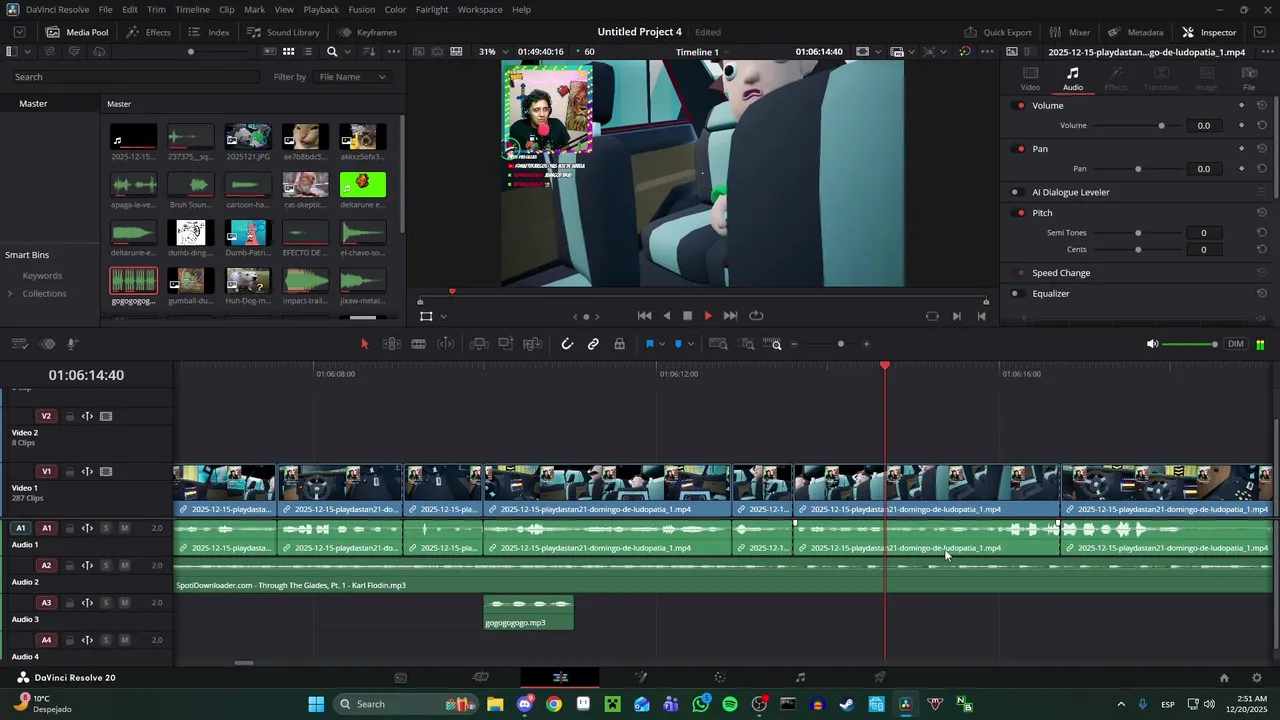Open the Trim menu

(x=156, y=9)
